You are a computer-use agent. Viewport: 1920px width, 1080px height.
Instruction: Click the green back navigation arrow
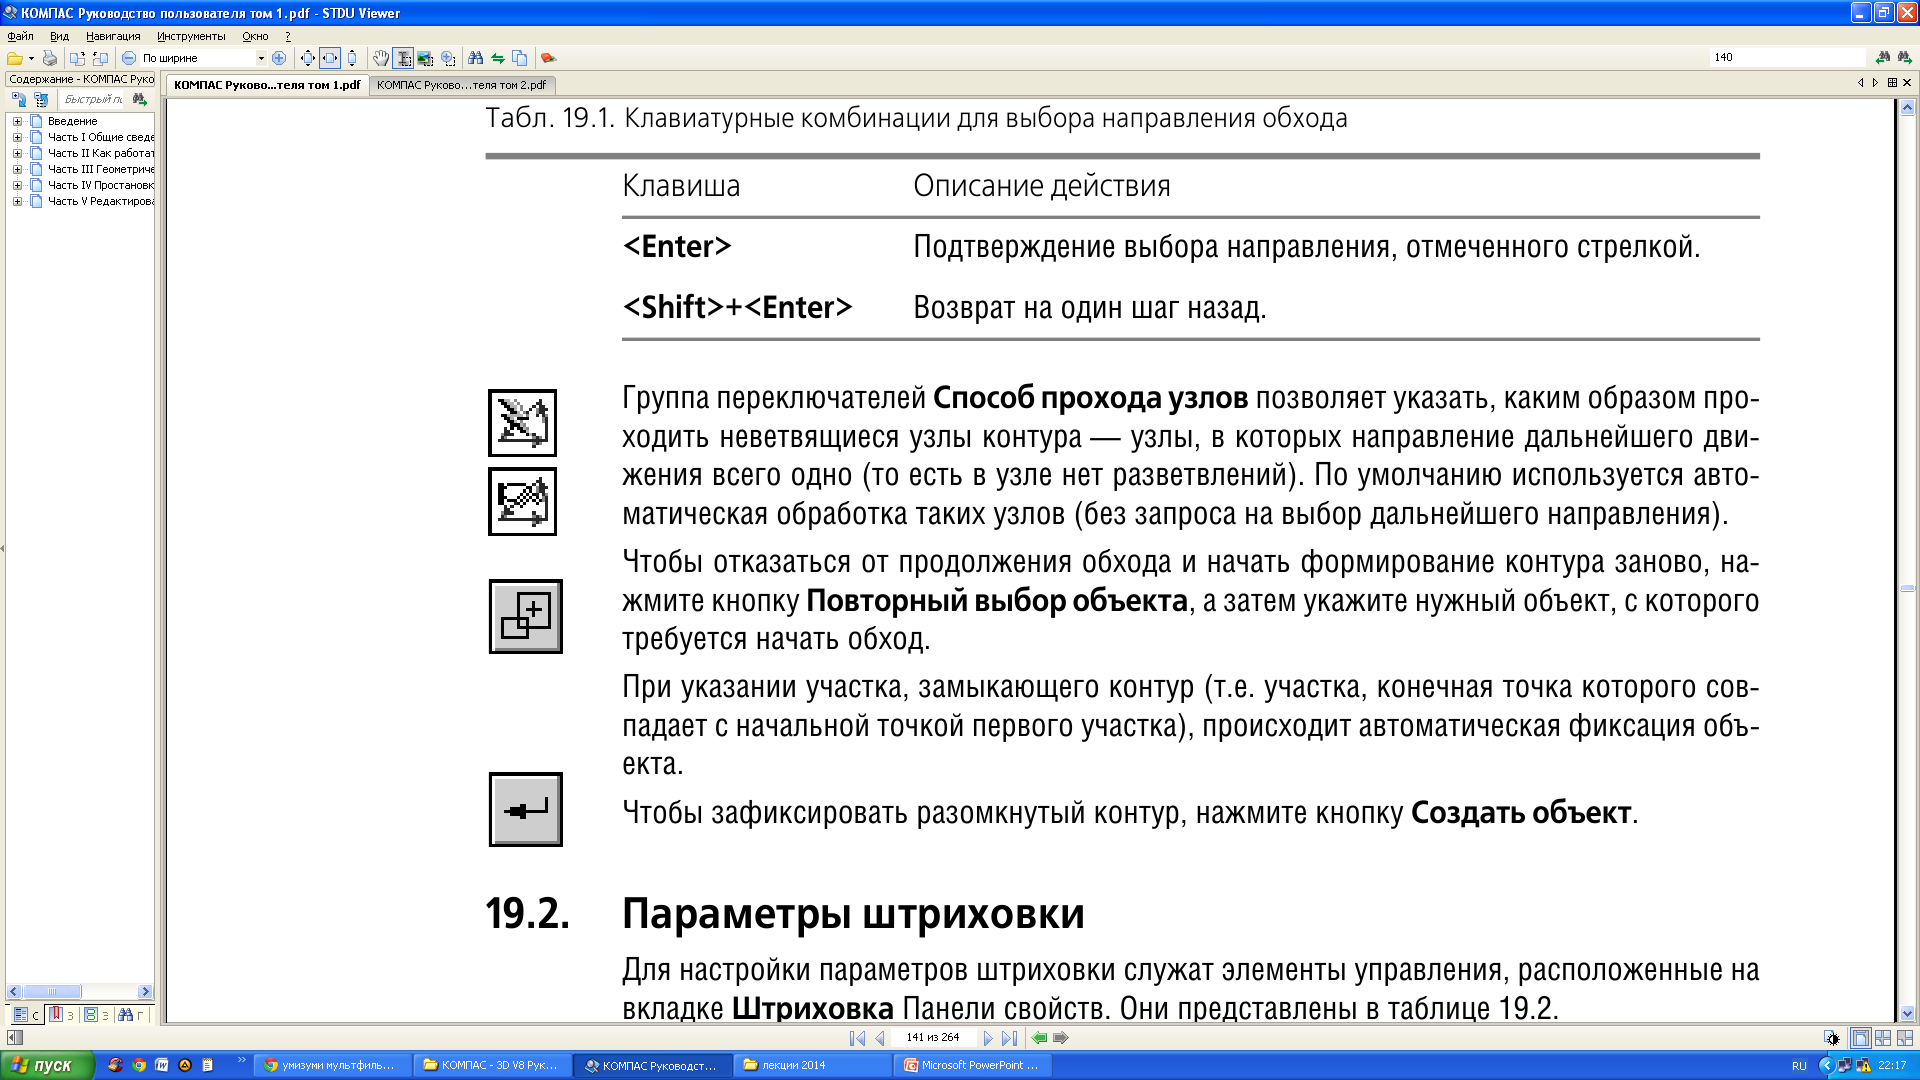click(x=1039, y=1038)
